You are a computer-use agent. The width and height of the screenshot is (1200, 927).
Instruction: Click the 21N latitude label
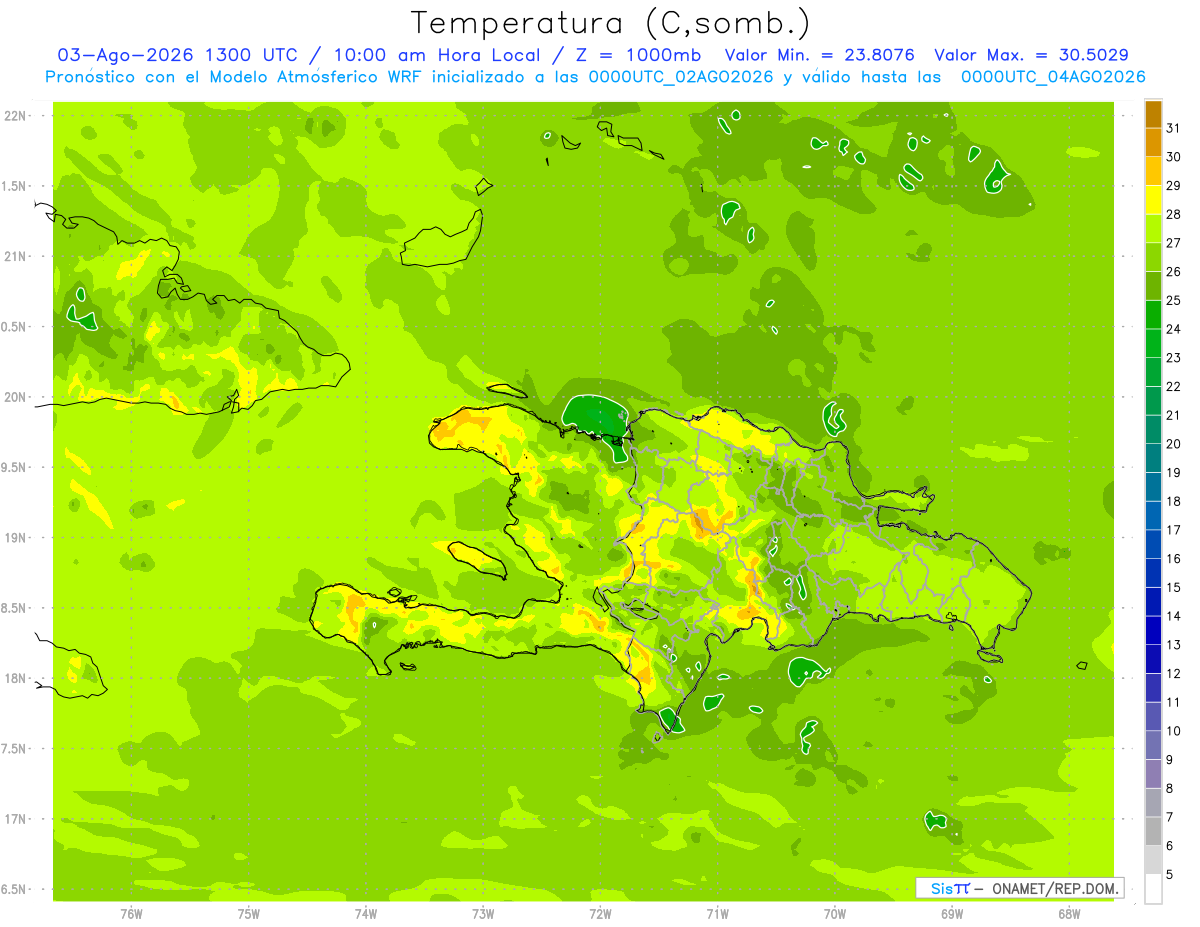(x=16, y=256)
